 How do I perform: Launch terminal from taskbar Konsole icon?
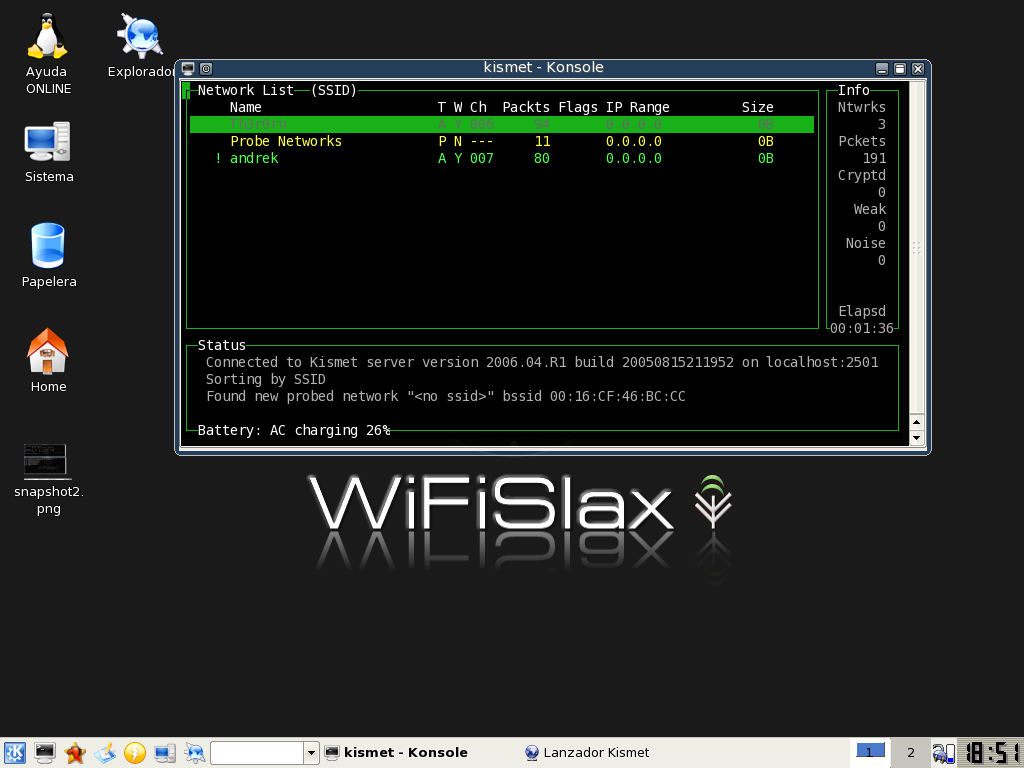coord(45,753)
